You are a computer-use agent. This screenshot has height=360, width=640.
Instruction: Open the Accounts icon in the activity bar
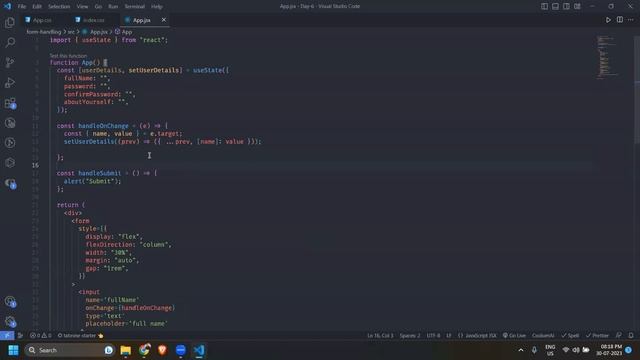click(10, 302)
